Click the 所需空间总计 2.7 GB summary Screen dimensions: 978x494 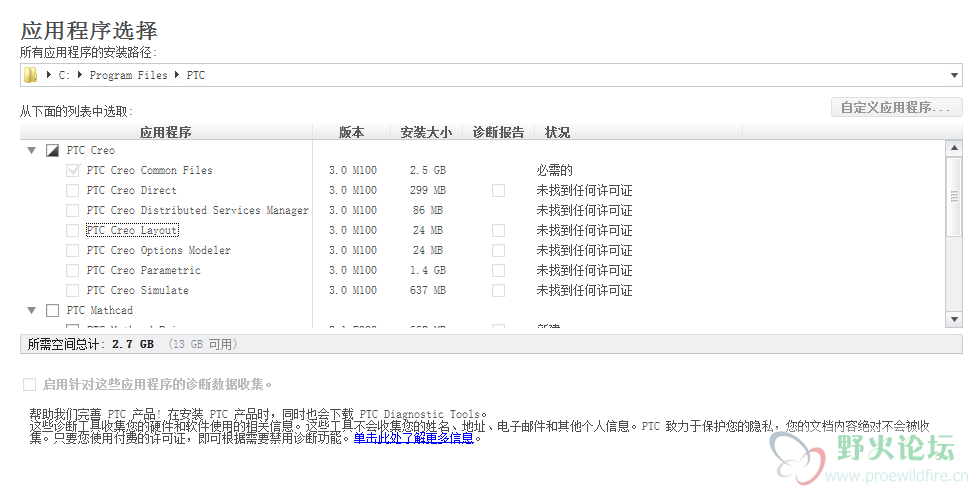(x=91, y=344)
